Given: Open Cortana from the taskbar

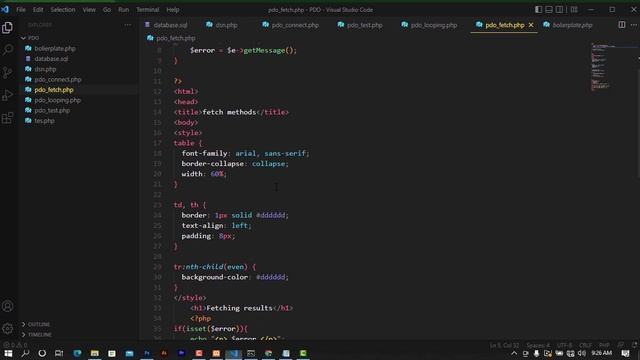Looking at the screenshot, I should 42,353.
